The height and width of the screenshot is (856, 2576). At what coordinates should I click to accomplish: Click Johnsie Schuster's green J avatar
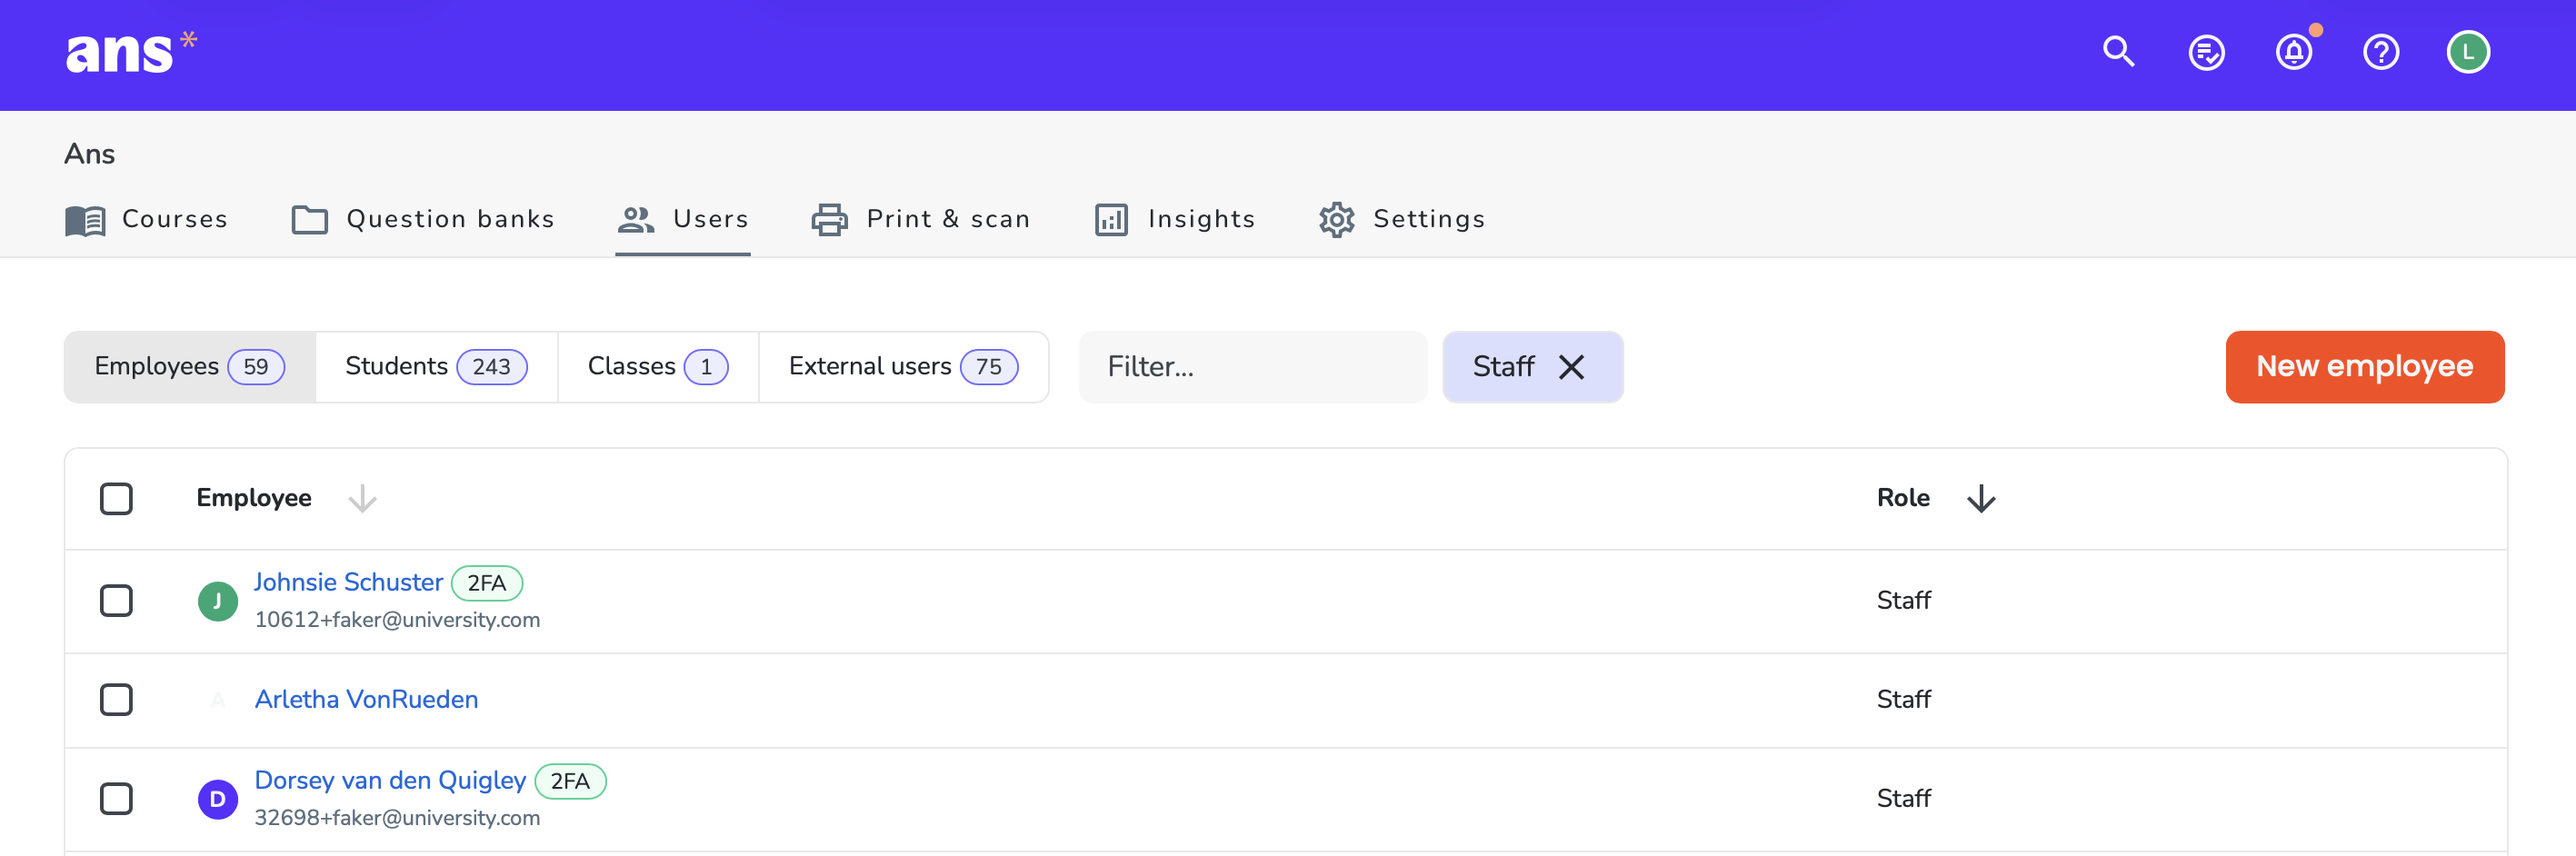[x=218, y=601]
